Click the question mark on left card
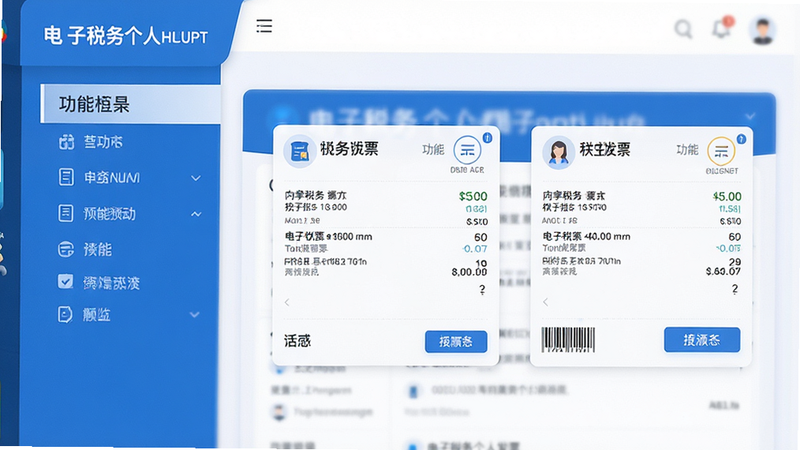The image size is (800, 450). [x=482, y=290]
